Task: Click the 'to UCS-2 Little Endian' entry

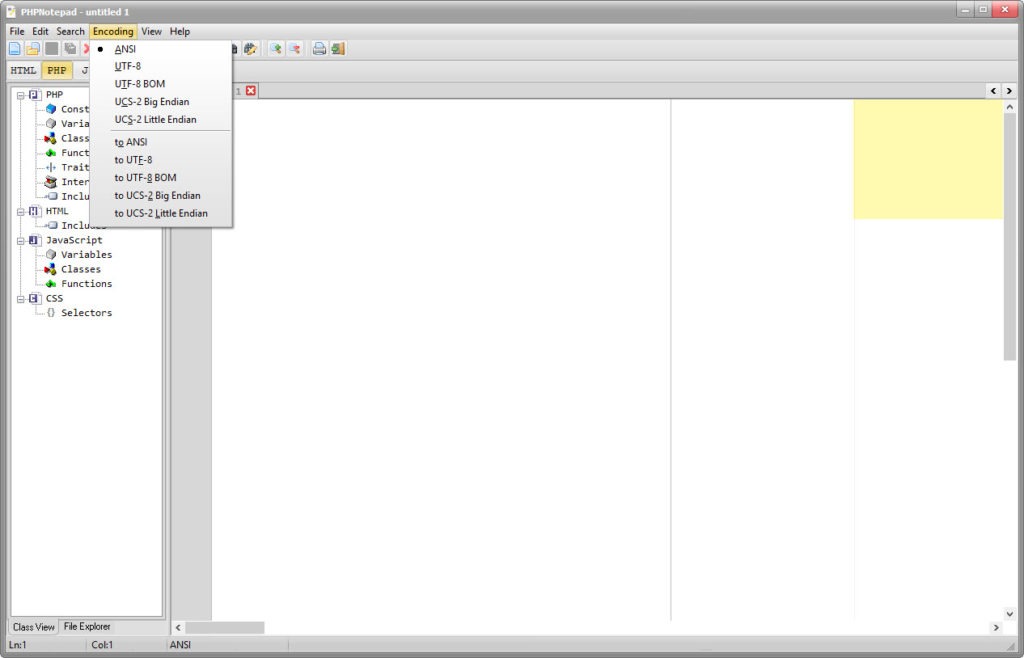Action: 161,213
